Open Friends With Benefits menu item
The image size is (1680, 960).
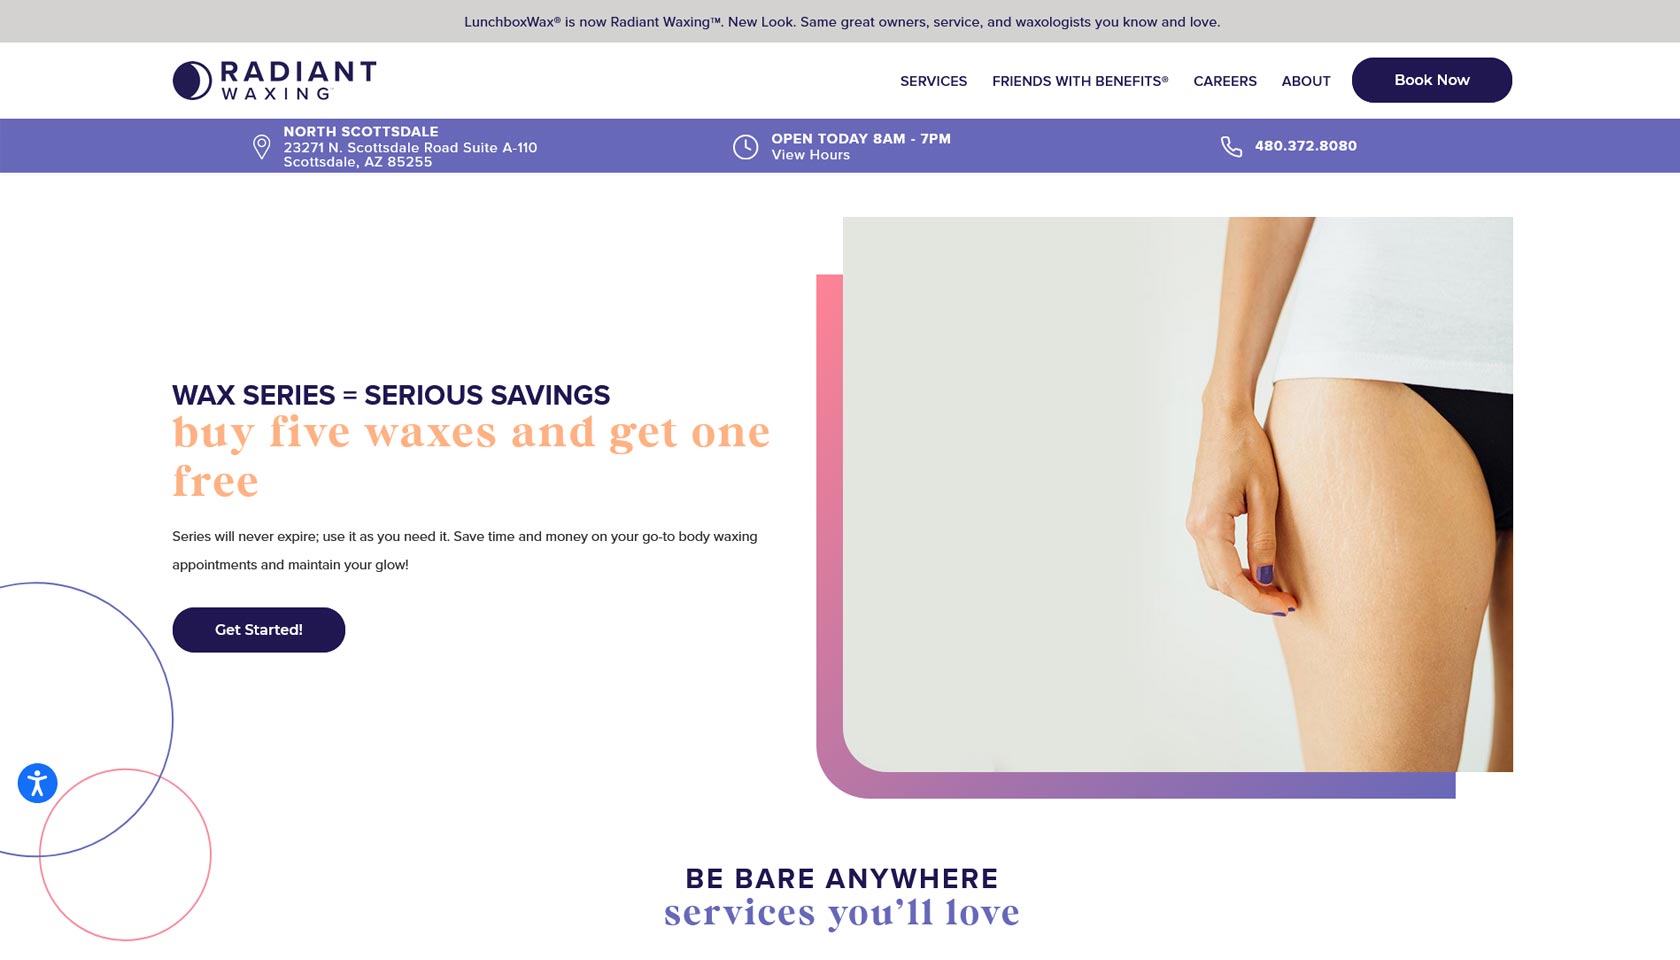pos(1080,81)
